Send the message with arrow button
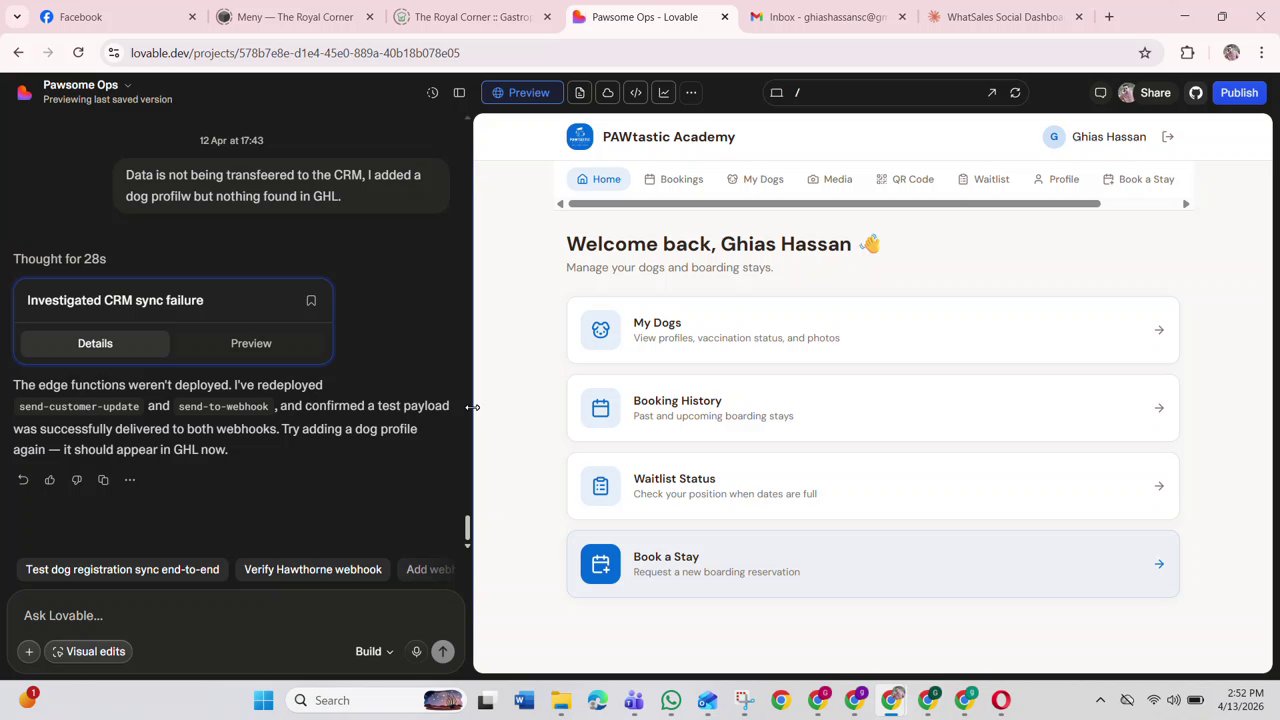 [443, 652]
